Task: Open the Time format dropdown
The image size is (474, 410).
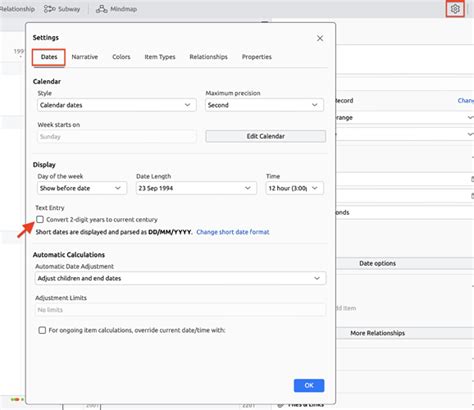Action: point(295,188)
